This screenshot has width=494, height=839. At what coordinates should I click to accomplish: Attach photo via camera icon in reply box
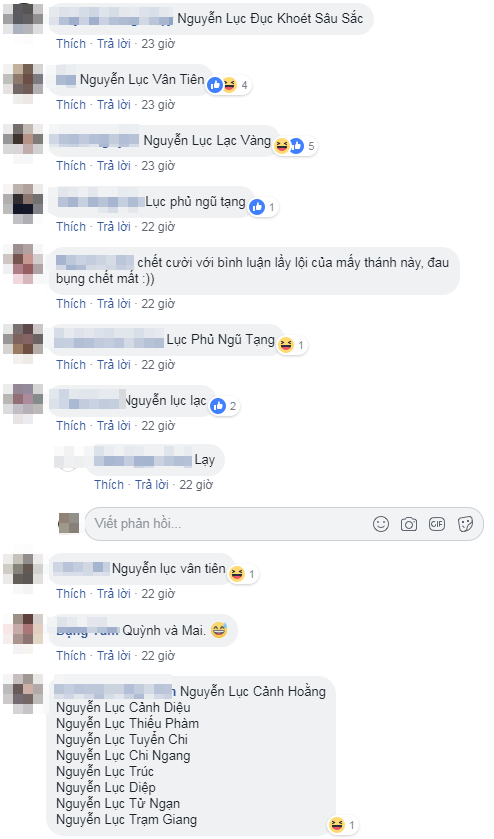[x=409, y=524]
